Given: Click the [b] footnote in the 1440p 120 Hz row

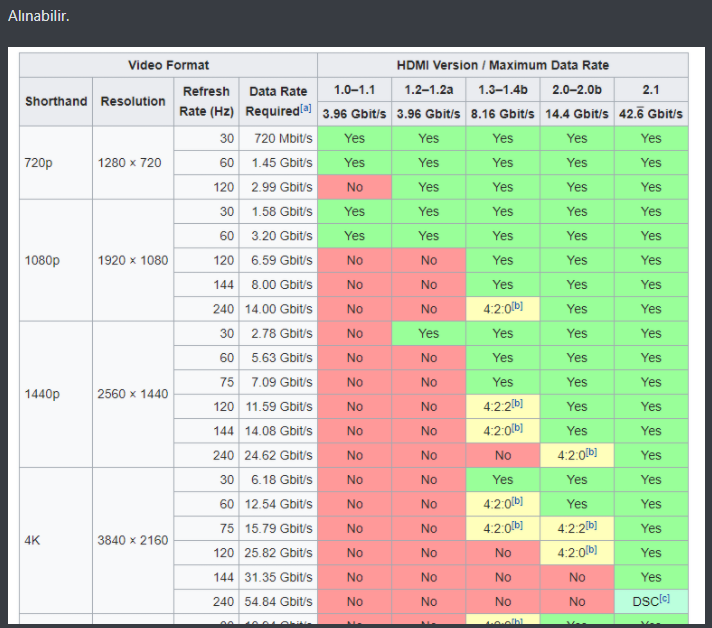Looking at the screenshot, I should (517, 403).
